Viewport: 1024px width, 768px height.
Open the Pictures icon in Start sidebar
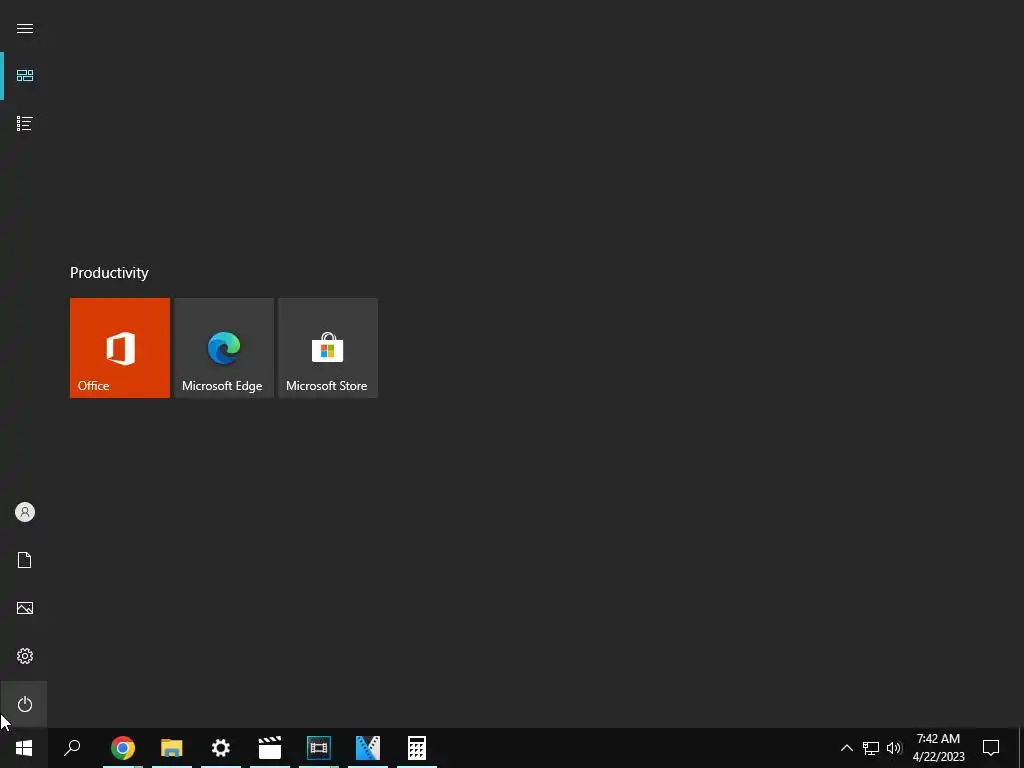25,608
